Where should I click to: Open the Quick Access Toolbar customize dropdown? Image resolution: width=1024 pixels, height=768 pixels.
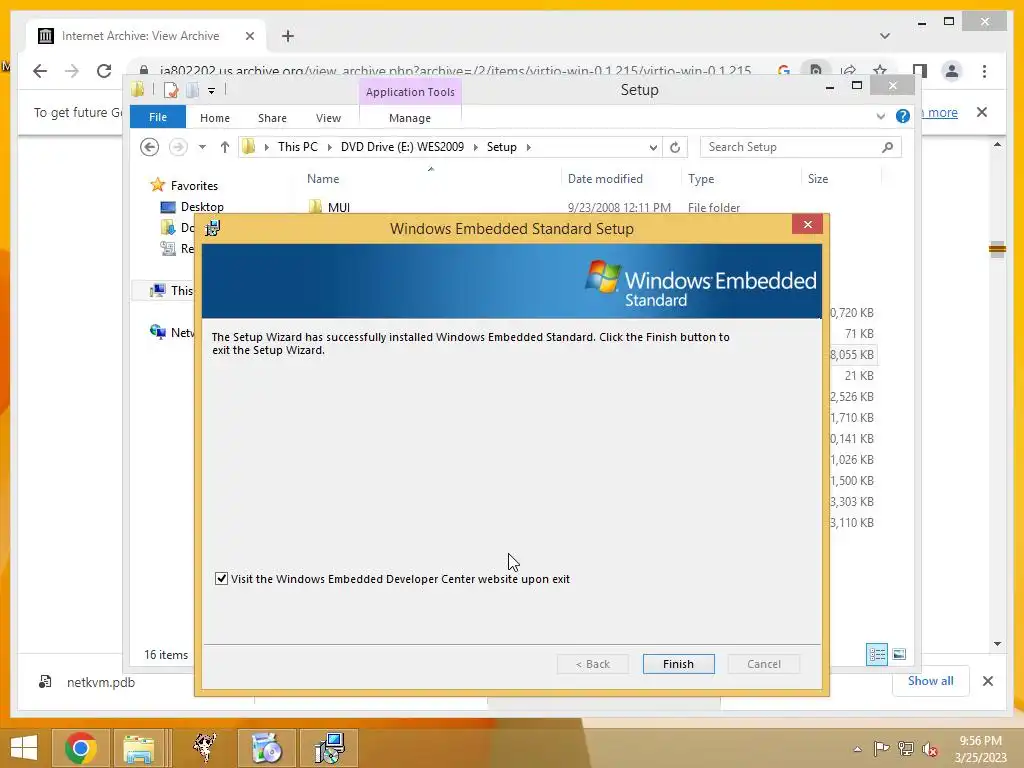point(212,91)
